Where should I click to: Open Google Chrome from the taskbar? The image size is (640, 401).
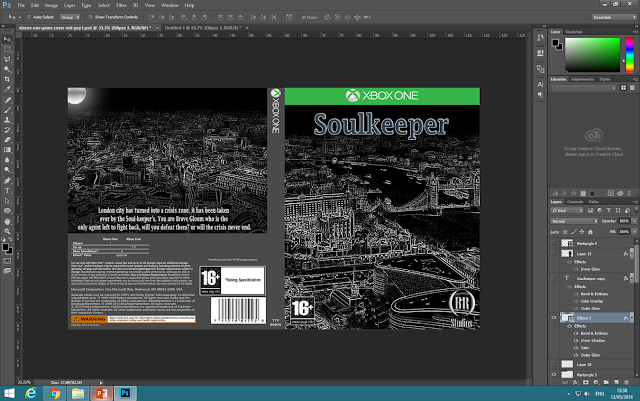point(54,393)
